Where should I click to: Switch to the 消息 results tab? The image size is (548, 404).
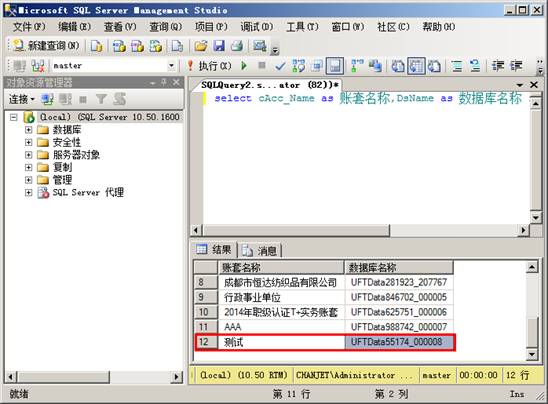click(260, 250)
